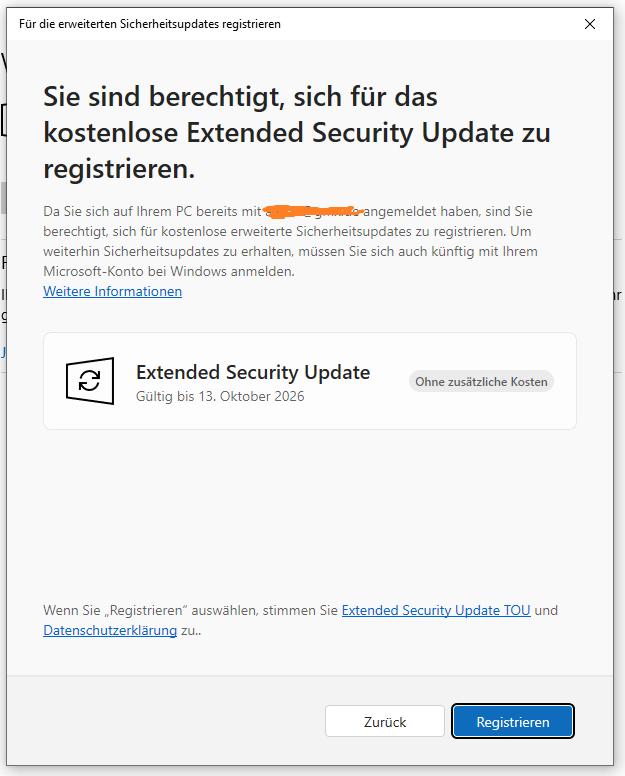Open the Extended Security Update TOU link

tap(436, 610)
